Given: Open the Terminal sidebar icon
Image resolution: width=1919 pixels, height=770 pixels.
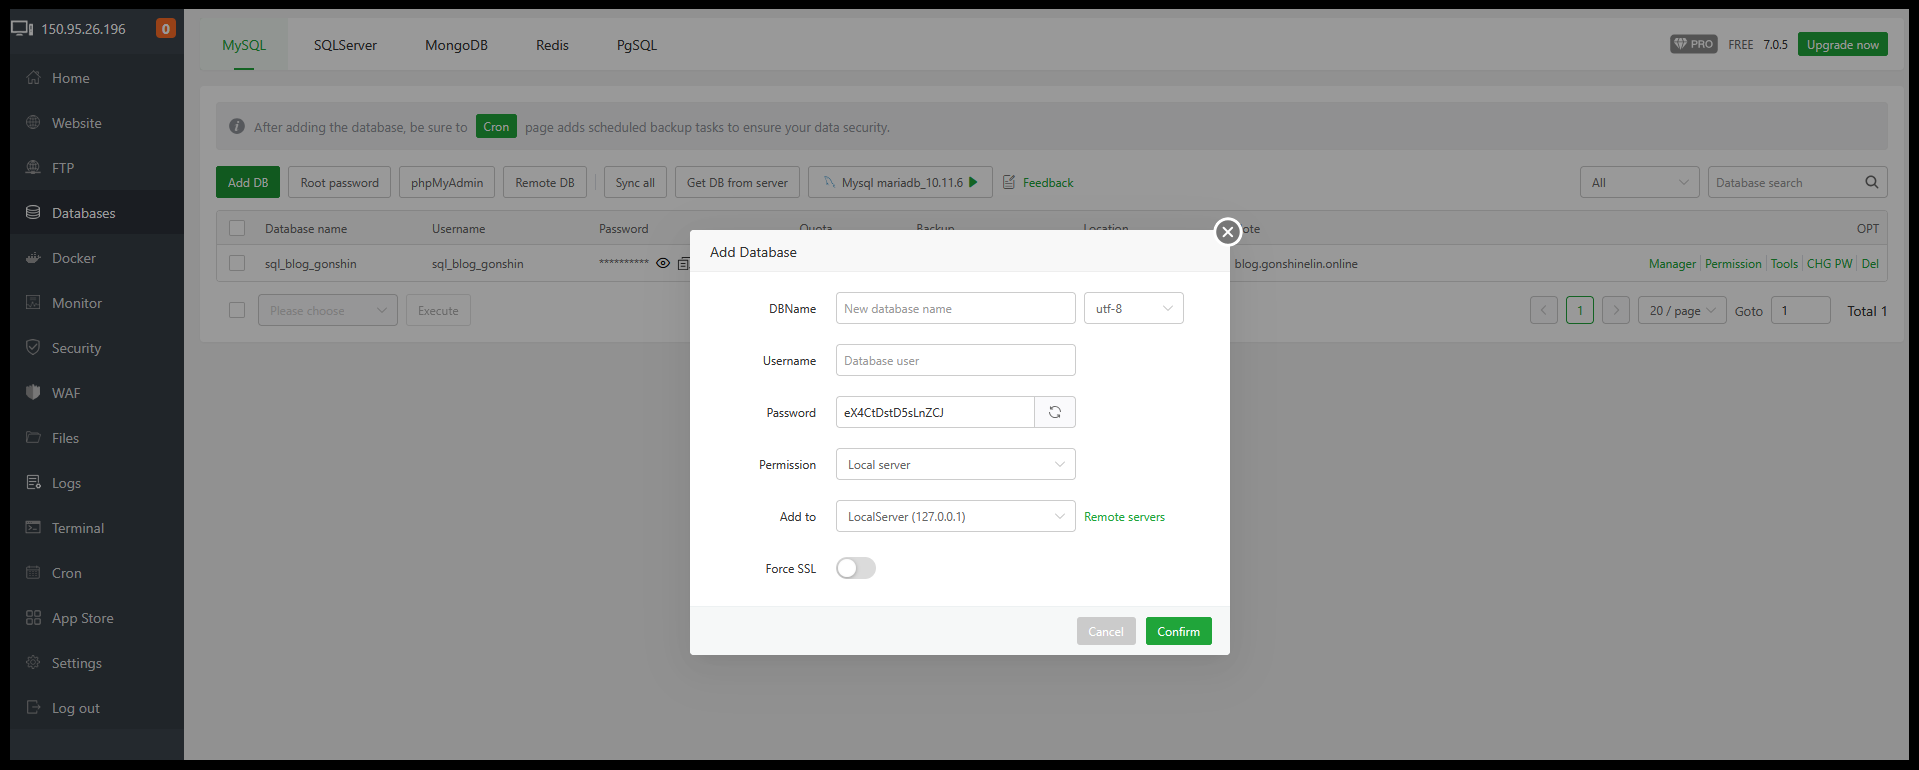Looking at the screenshot, I should [33, 528].
